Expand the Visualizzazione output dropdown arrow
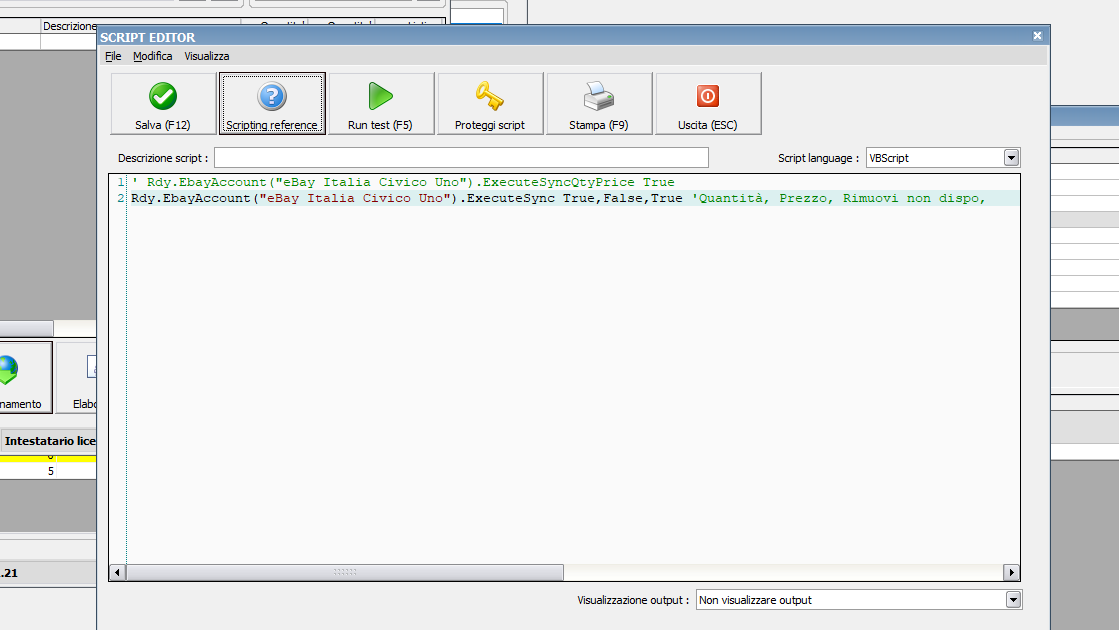 pos(1013,600)
